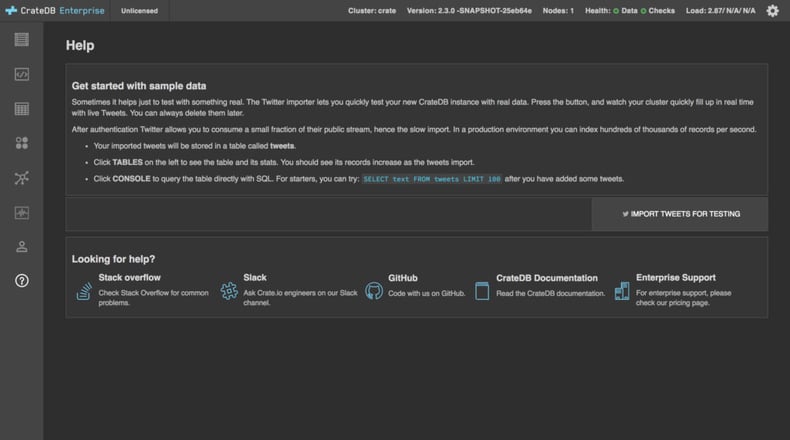The width and height of the screenshot is (790, 440).
Task: Click the bold word tweets in bullet list
Action: tap(283, 146)
